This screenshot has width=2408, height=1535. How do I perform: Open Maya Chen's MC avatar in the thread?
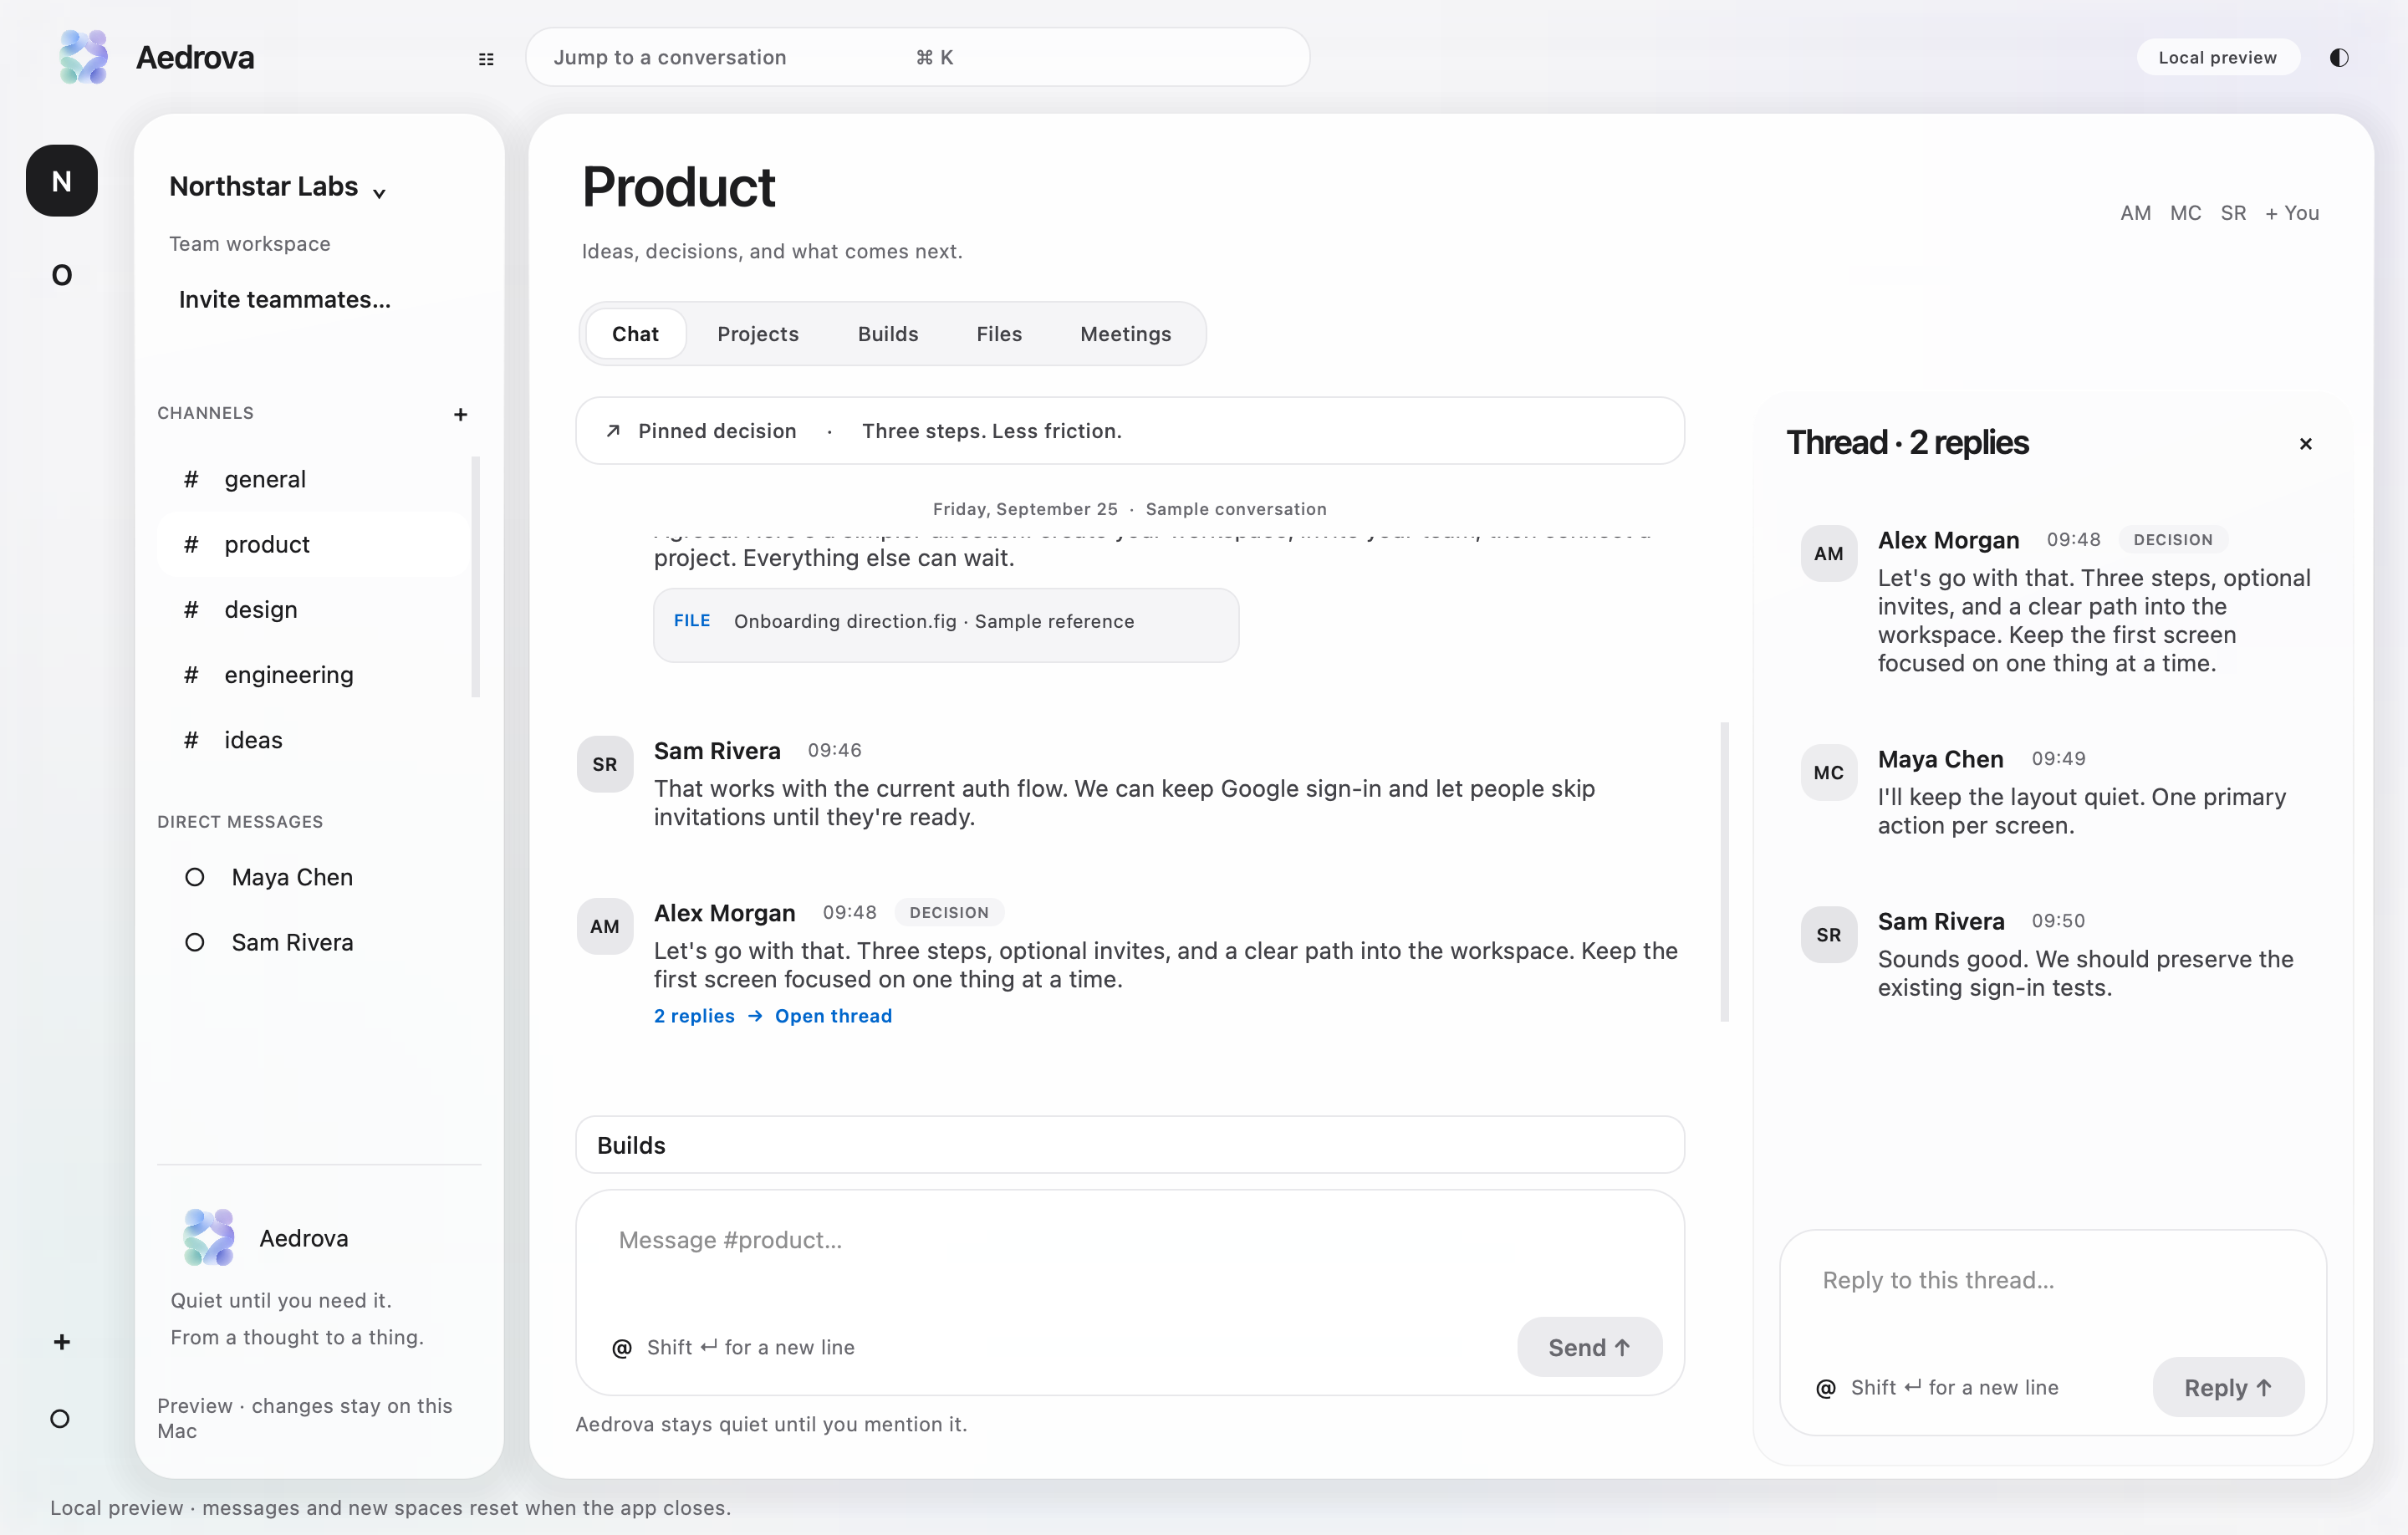[1829, 772]
